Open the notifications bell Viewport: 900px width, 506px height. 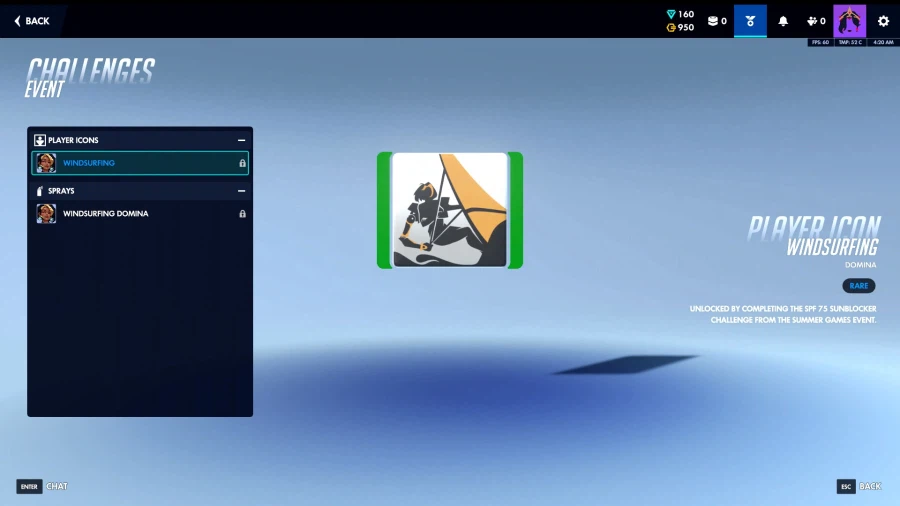coord(783,21)
